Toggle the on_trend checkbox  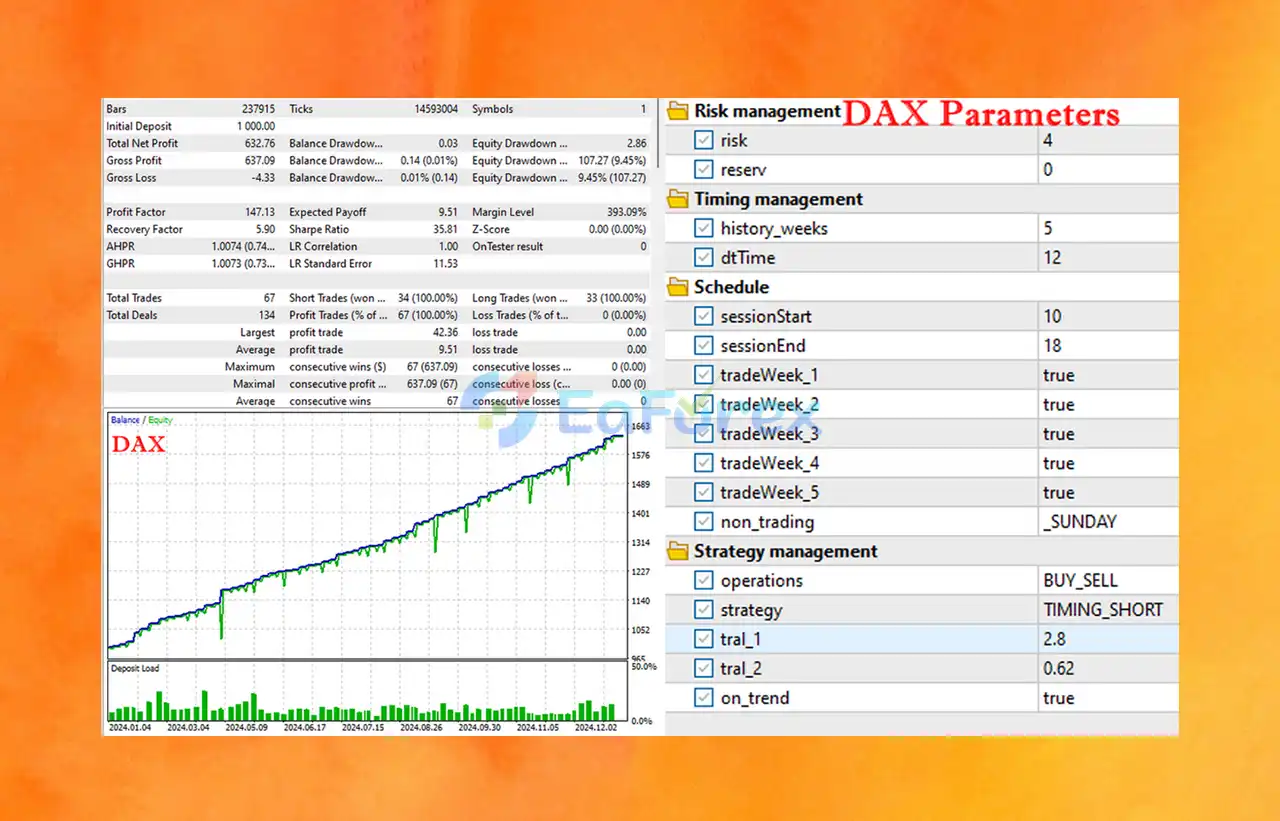(x=704, y=698)
